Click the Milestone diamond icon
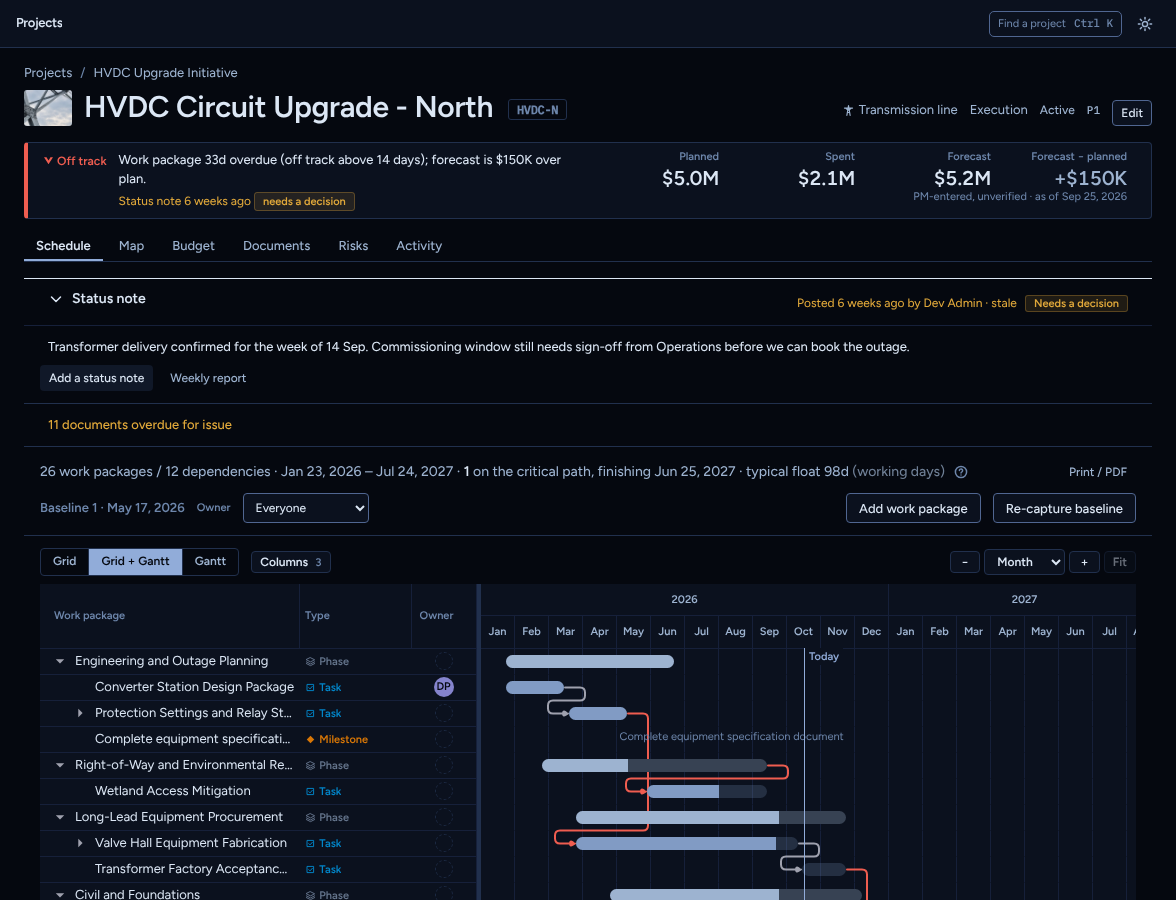 point(310,740)
